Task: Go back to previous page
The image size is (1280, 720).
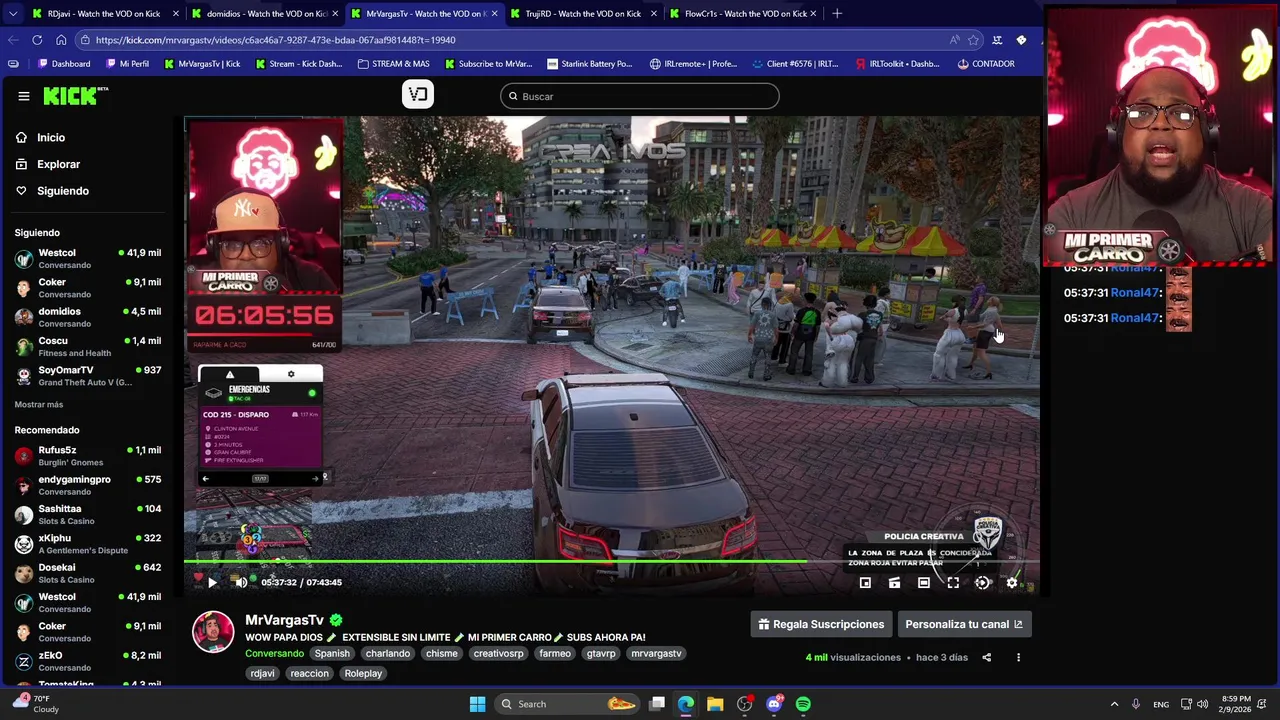Action: (12, 40)
